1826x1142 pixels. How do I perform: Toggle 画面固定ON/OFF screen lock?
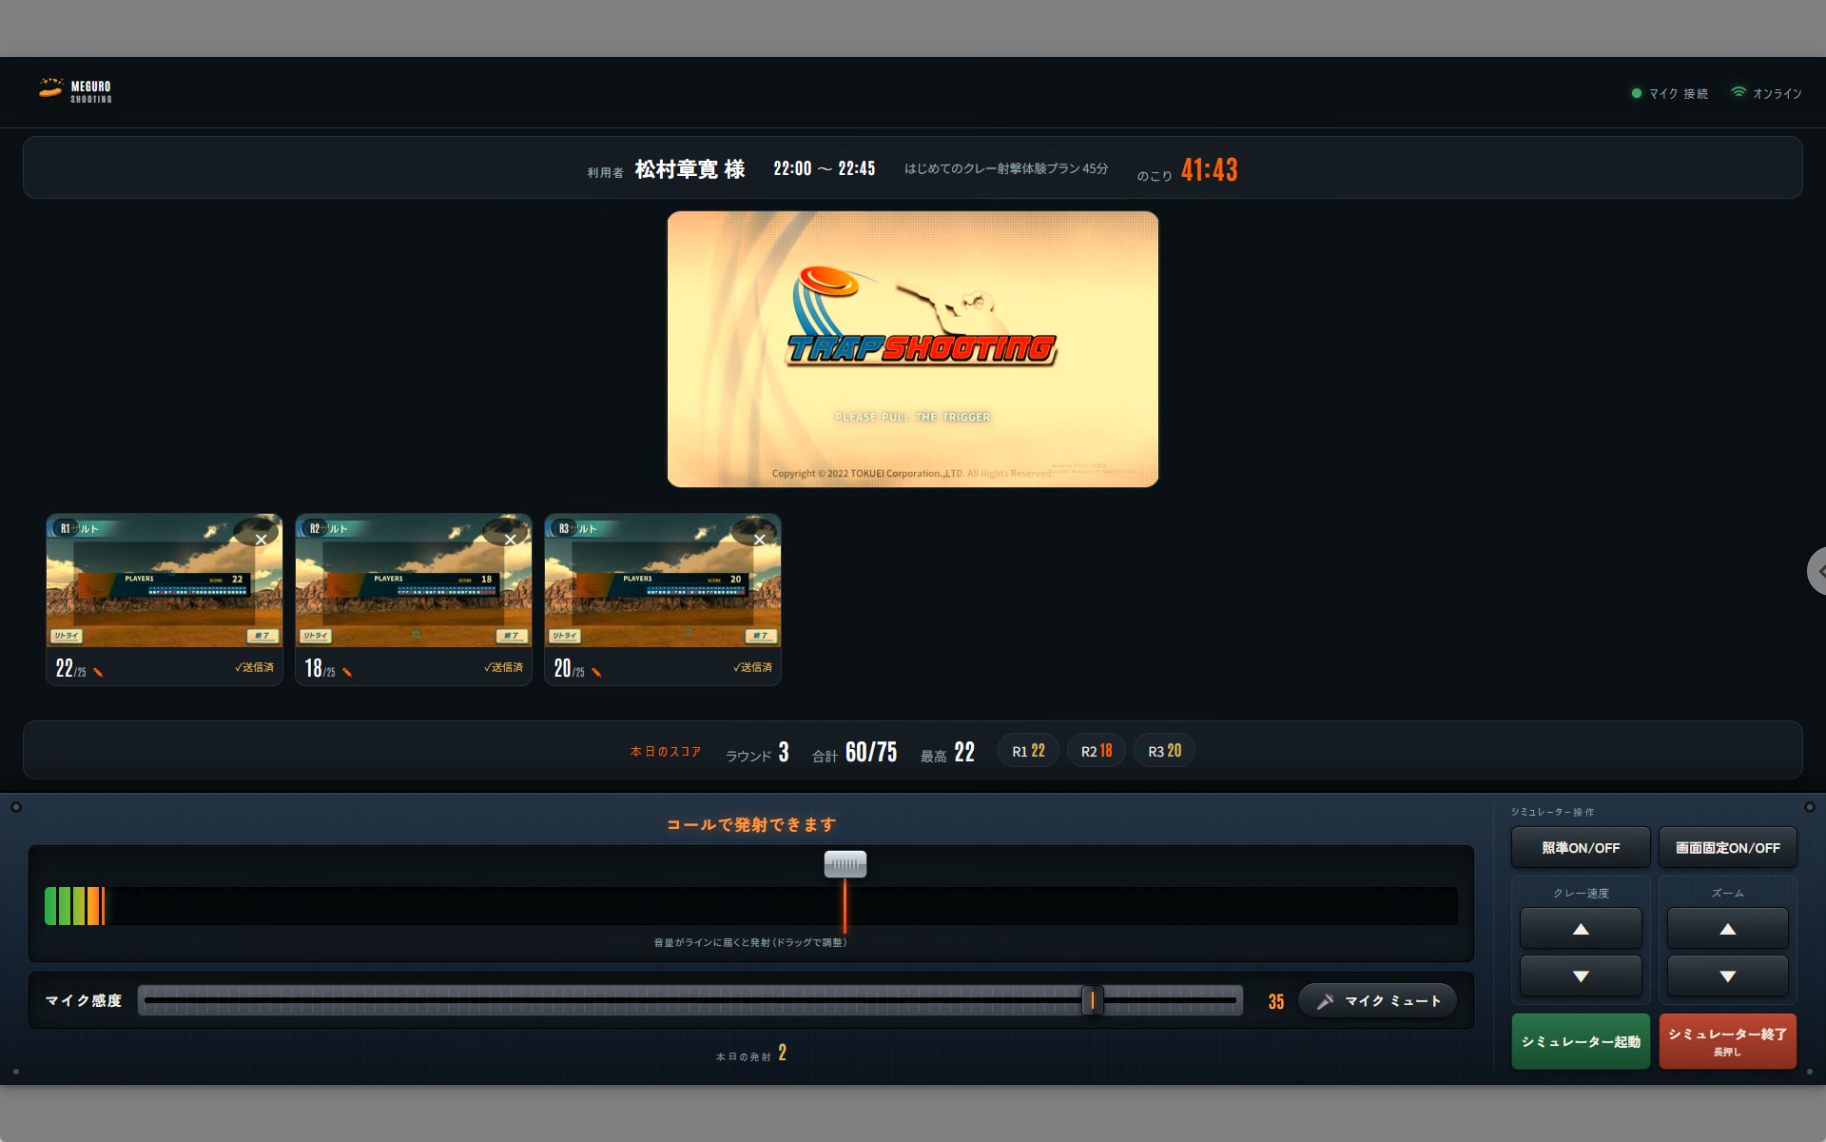[x=1727, y=848]
